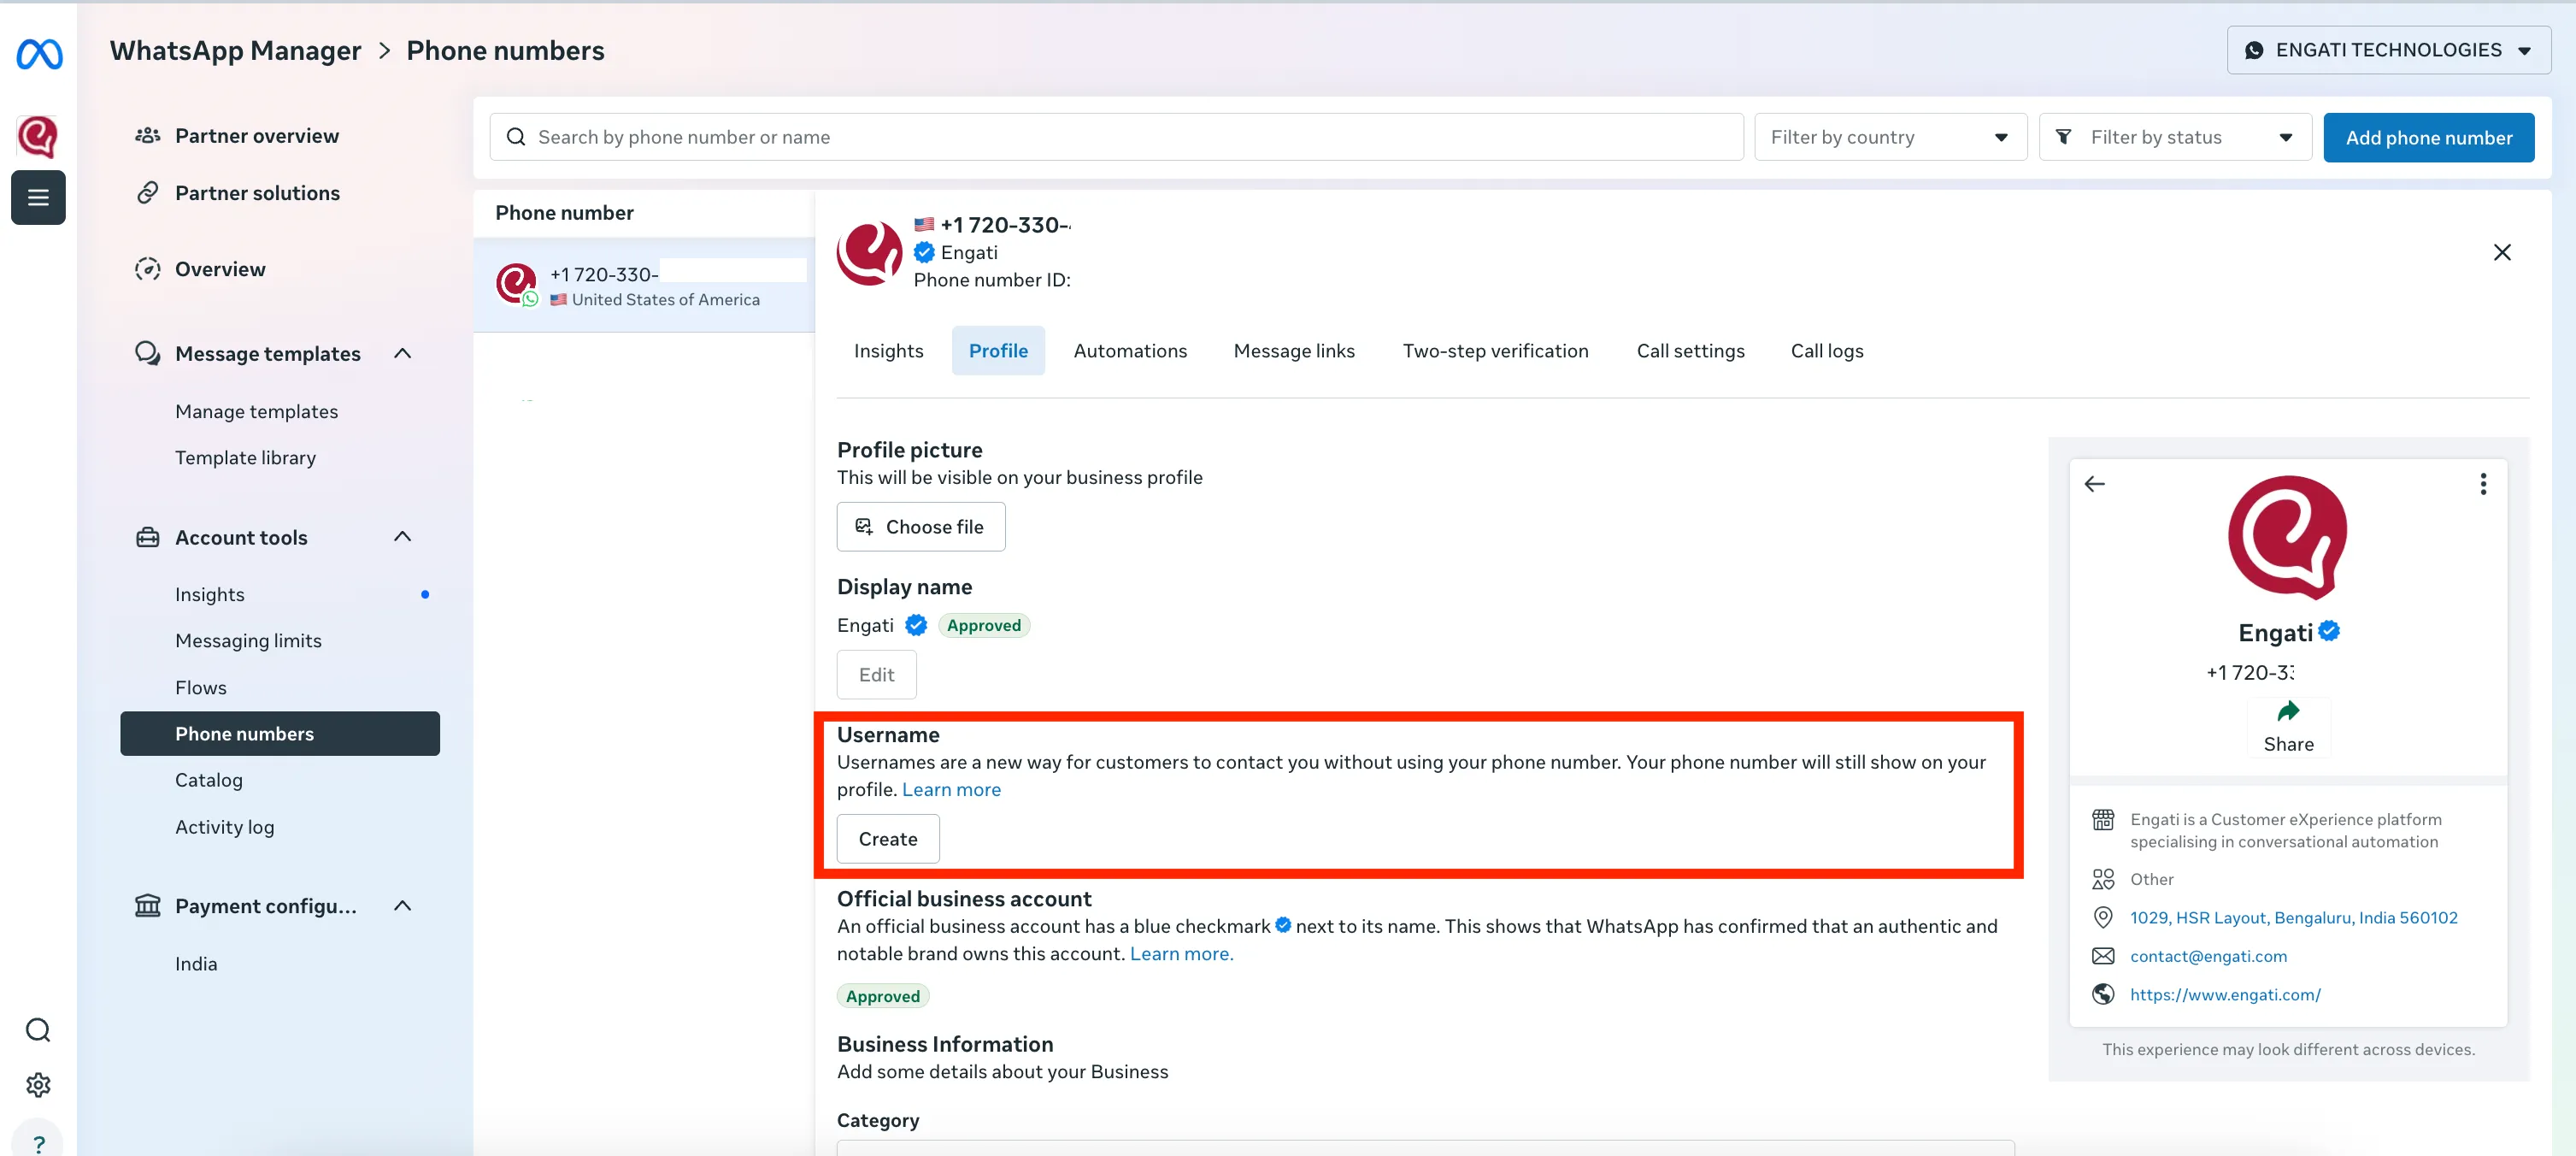Open Learn more link under Username
The image size is (2576, 1156).
pos(951,789)
